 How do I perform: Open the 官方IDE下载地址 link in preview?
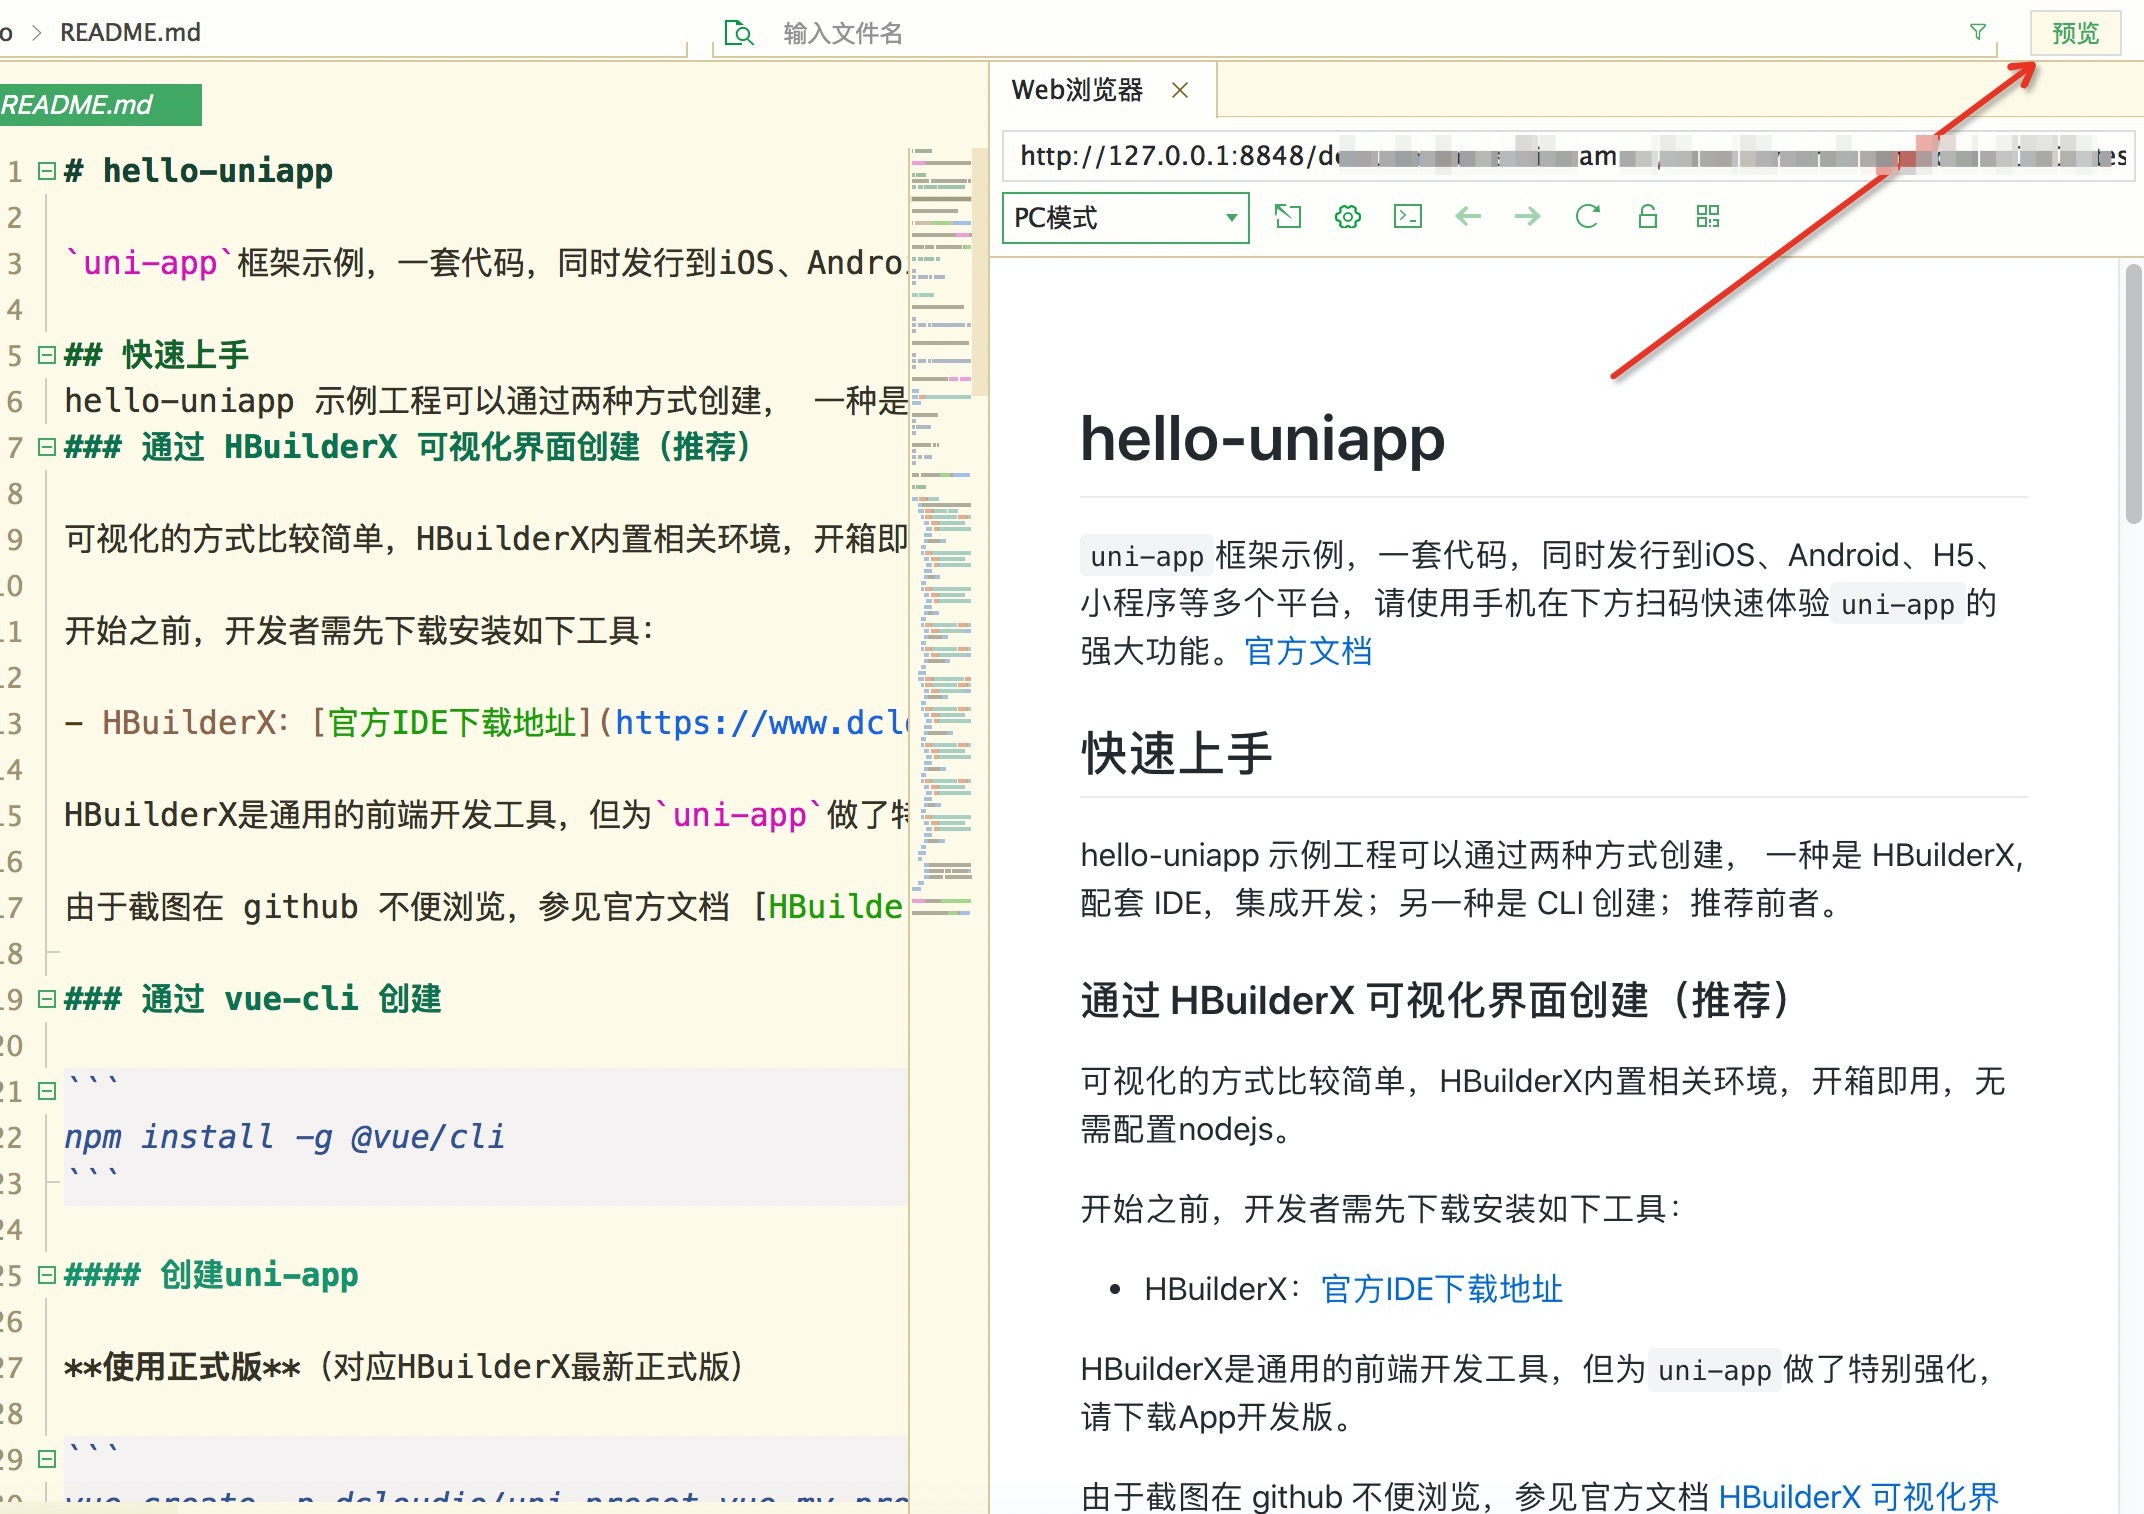[x=1441, y=1289]
